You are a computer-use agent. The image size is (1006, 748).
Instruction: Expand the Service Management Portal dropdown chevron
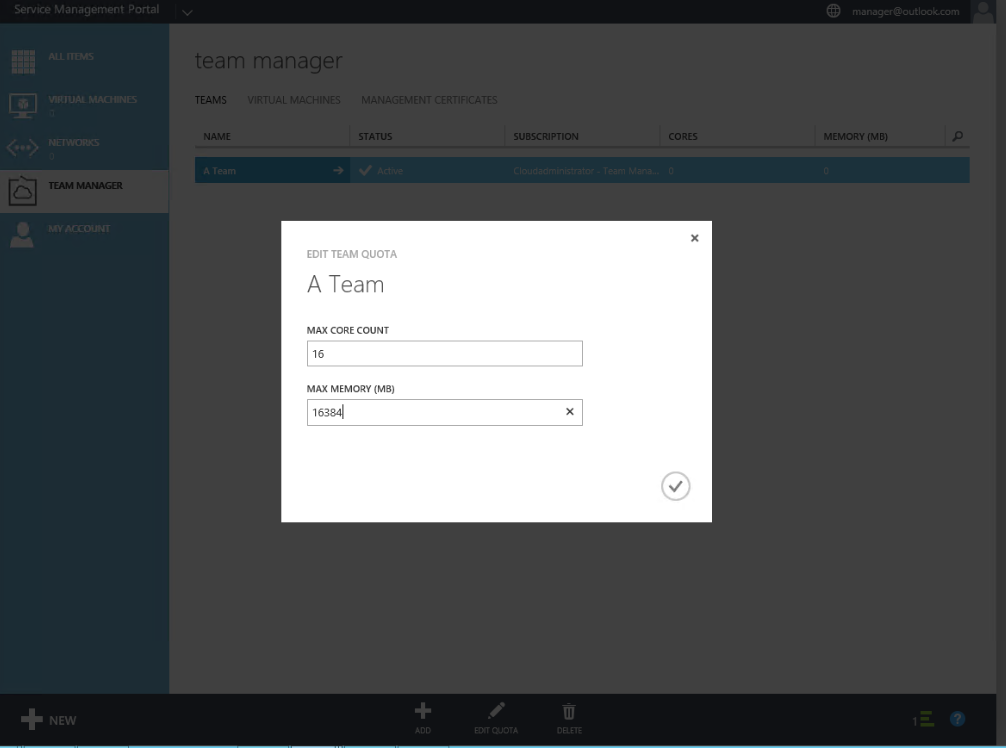[x=187, y=12]
